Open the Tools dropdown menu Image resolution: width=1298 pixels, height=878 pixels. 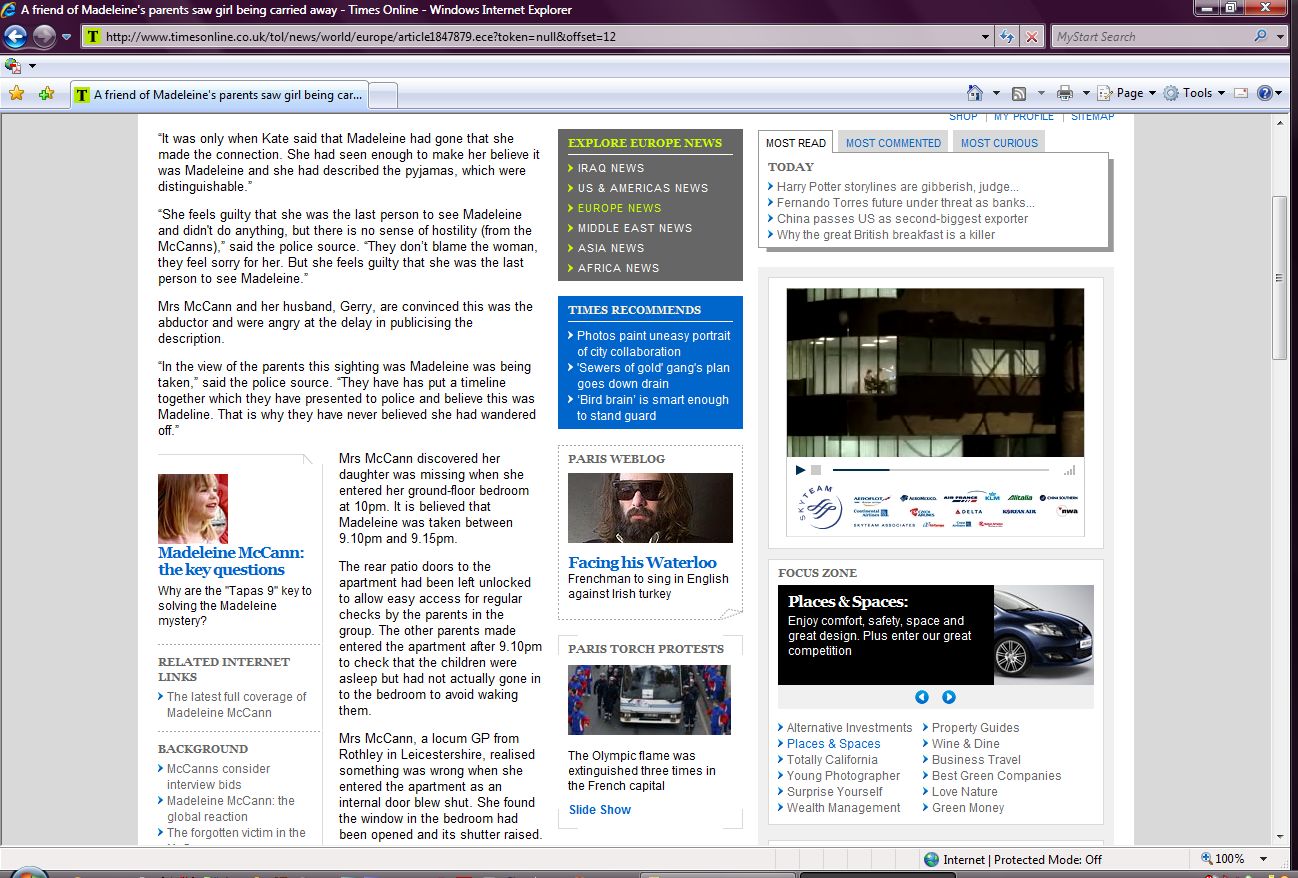click(x=1196, y=93)
